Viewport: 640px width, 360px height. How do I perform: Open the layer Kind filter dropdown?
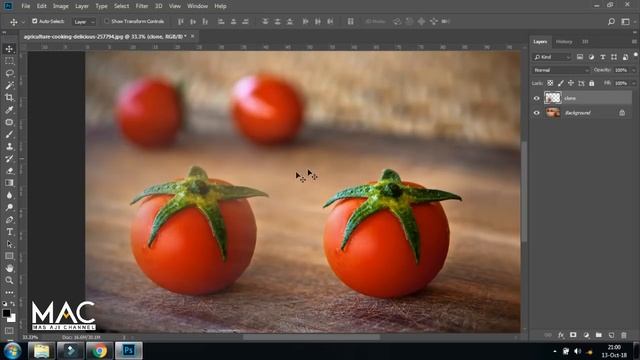pyautogui.click(x=552, y=57)
